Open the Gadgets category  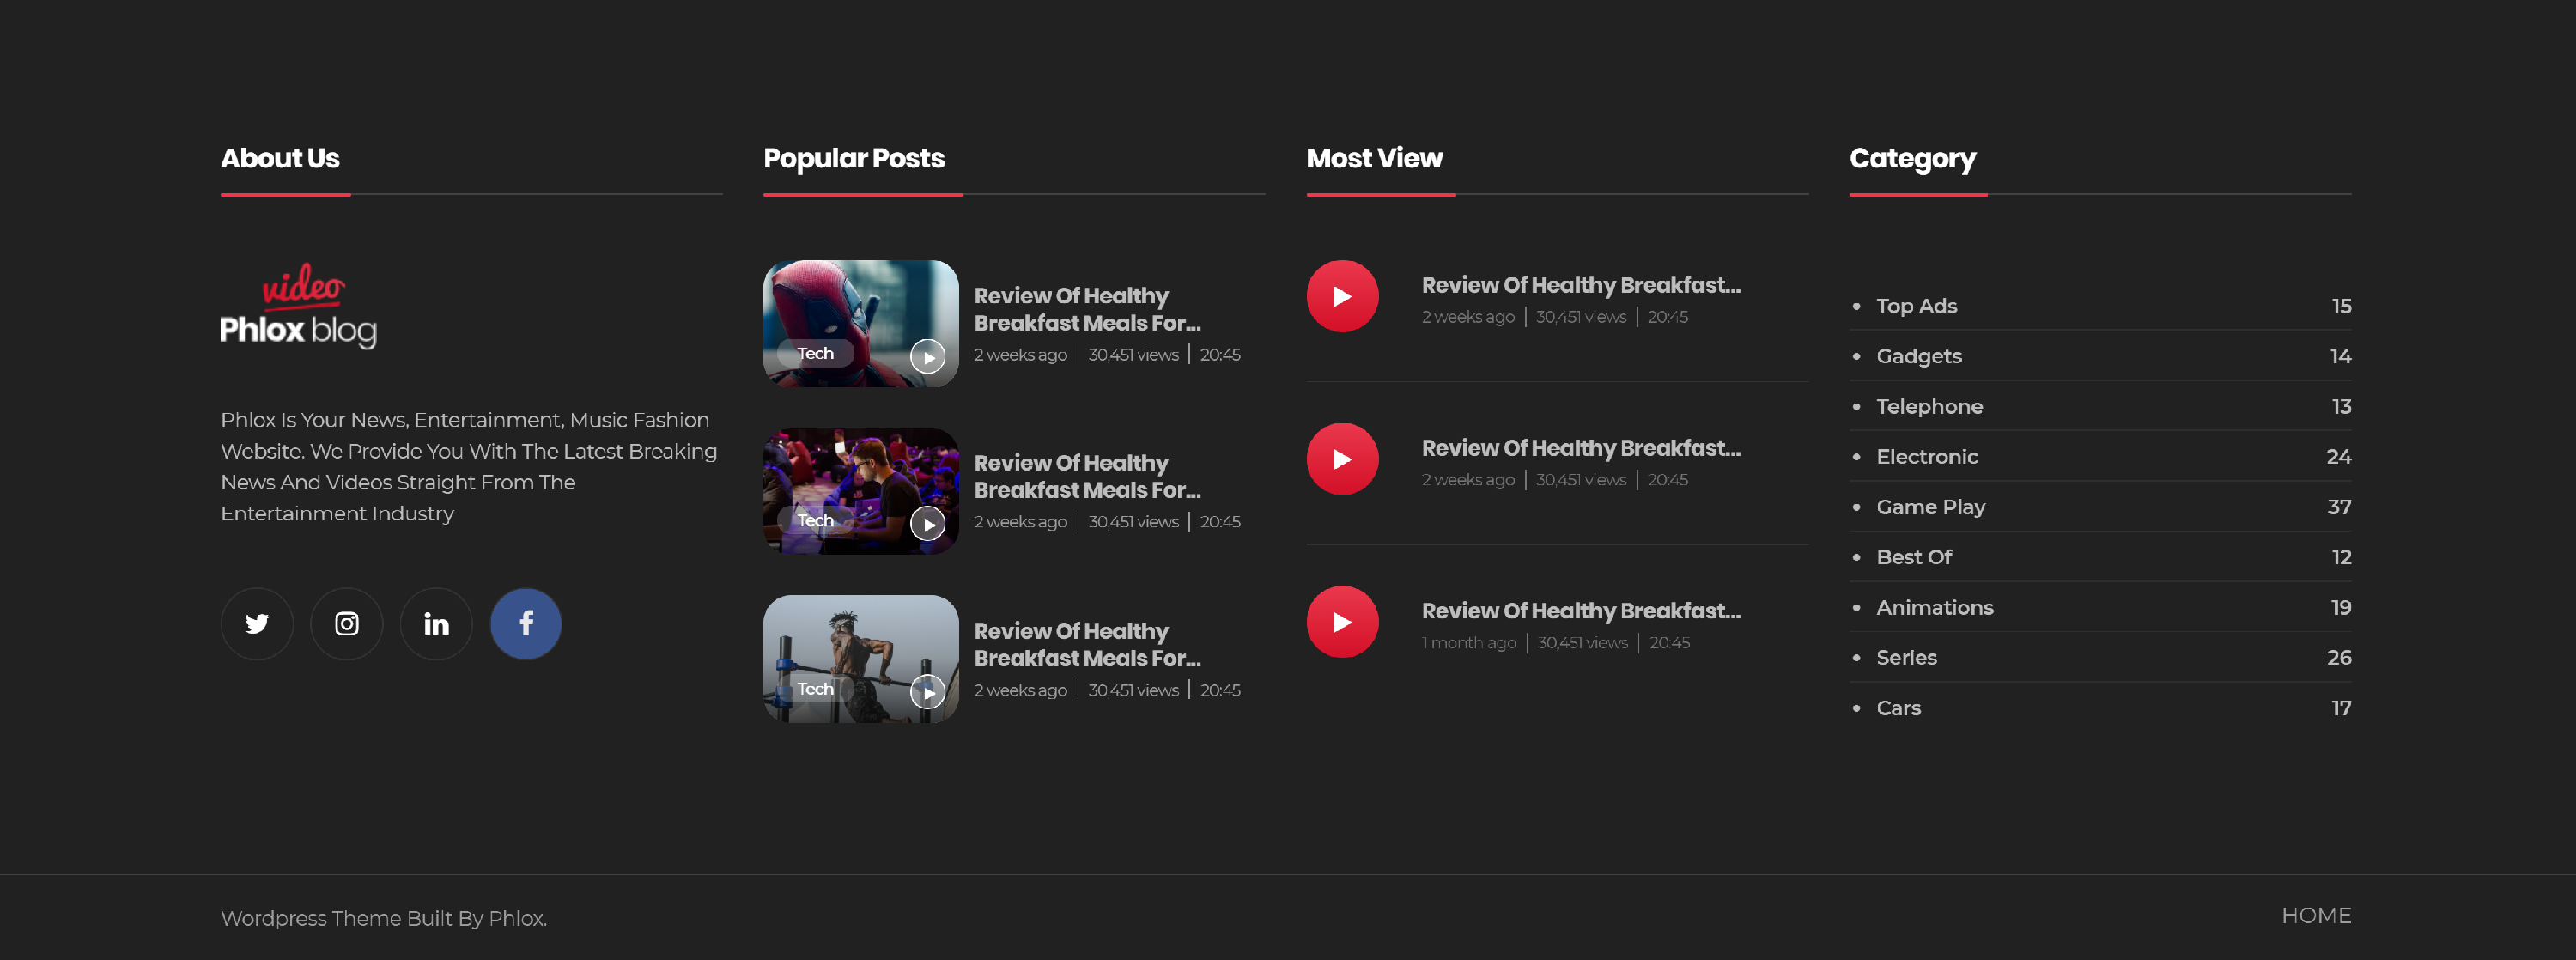coord(1918,356)
